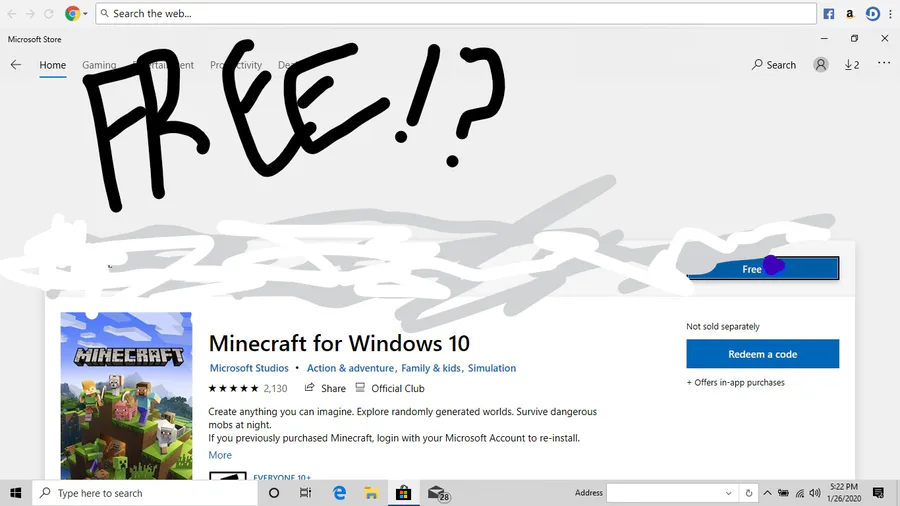Click the taskbar search box
This screenshot has width=900, height=506.
(144, 493)
